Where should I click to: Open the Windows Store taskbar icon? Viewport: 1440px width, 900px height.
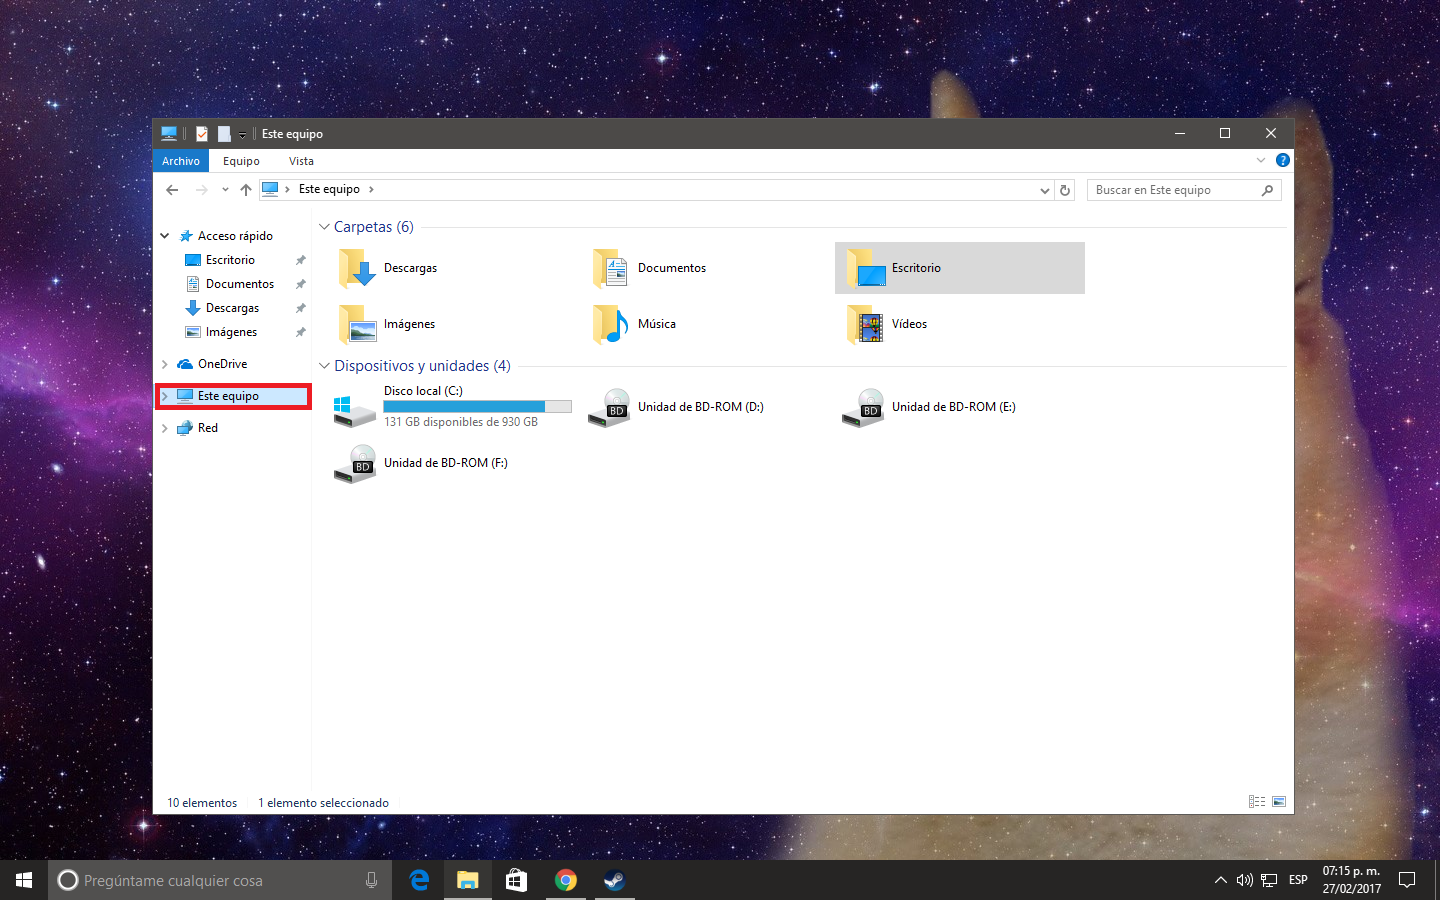(x=516, y=880)
